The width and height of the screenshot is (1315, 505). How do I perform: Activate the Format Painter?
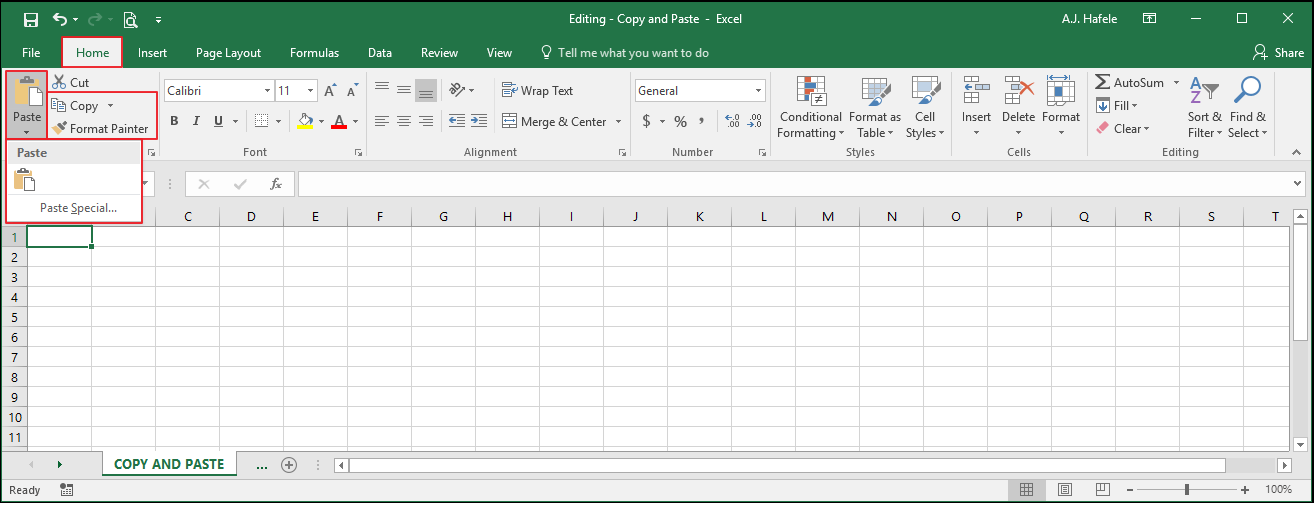pos(100,129)
